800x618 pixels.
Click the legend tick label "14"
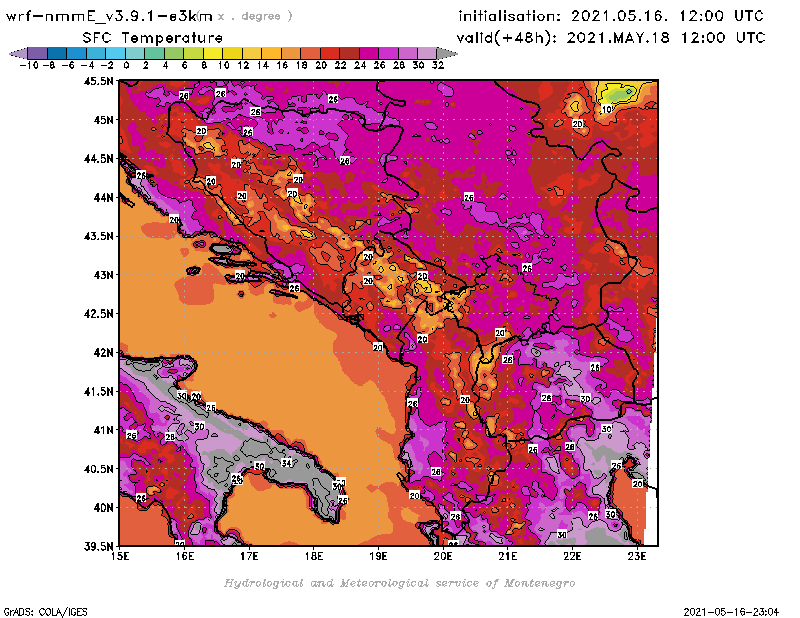coord(263,65)
